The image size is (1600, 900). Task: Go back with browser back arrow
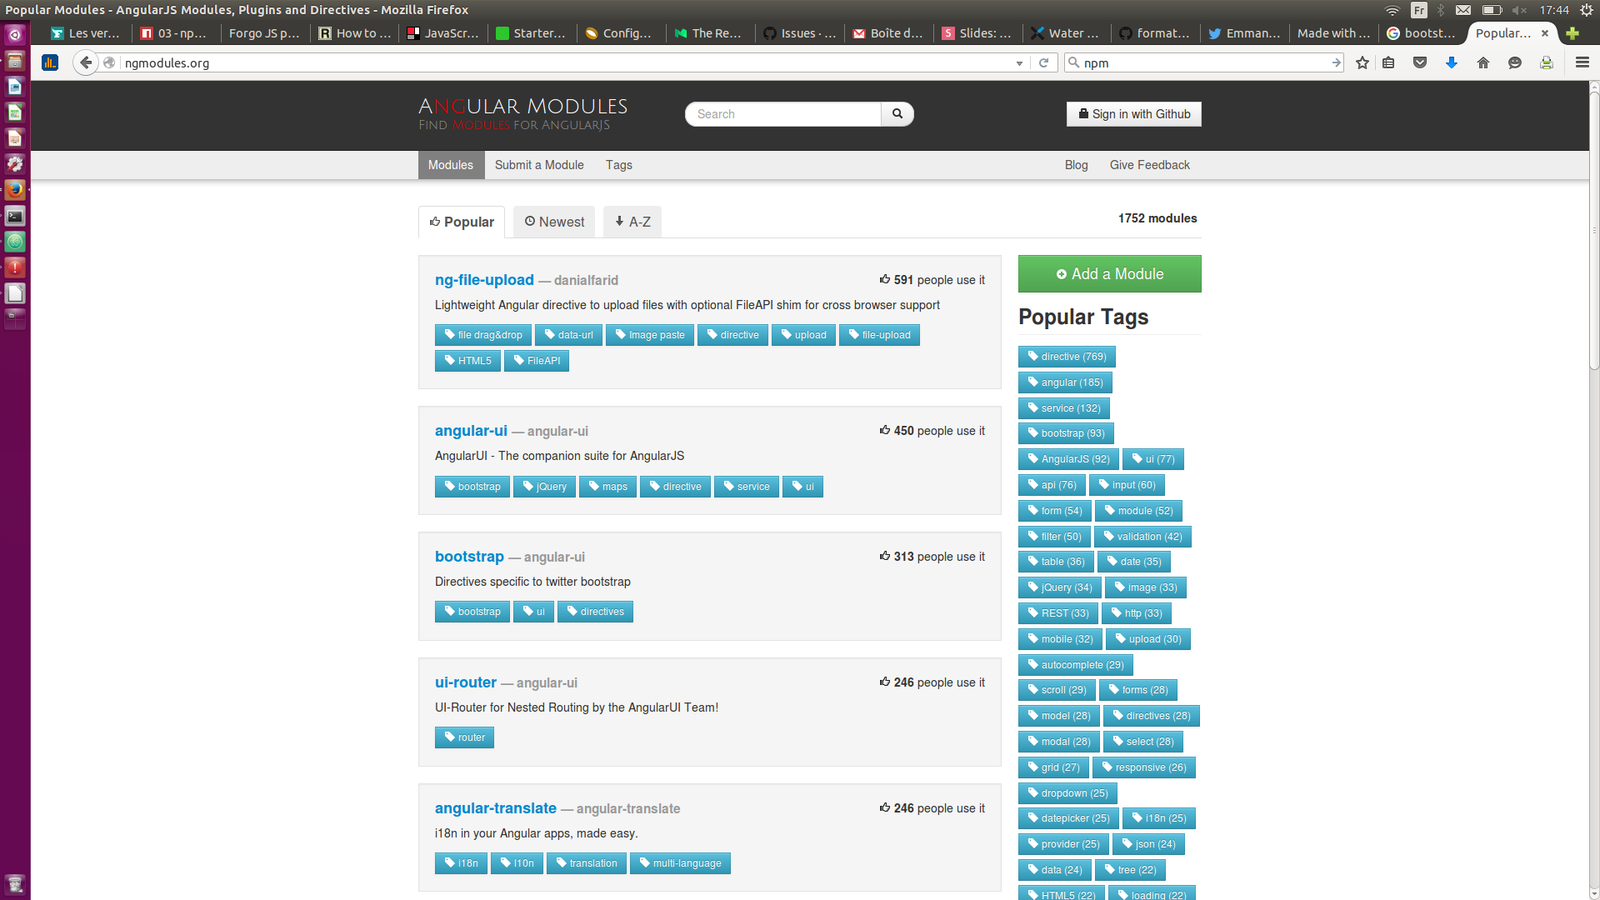coord(86,62)
